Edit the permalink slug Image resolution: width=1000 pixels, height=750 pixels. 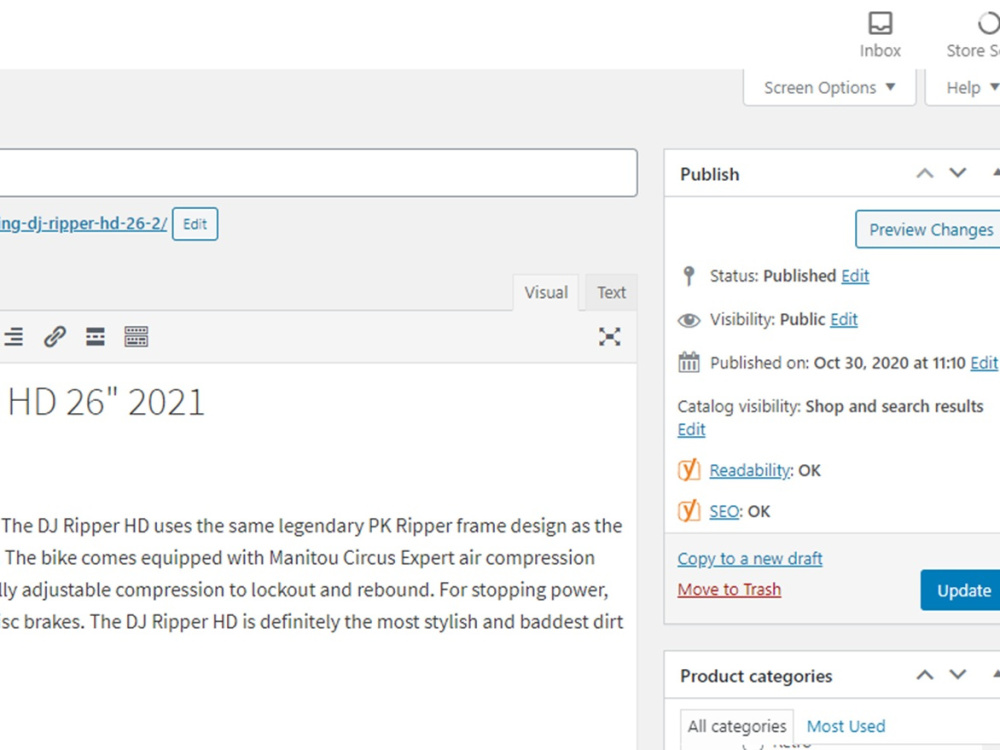(195, 224)
